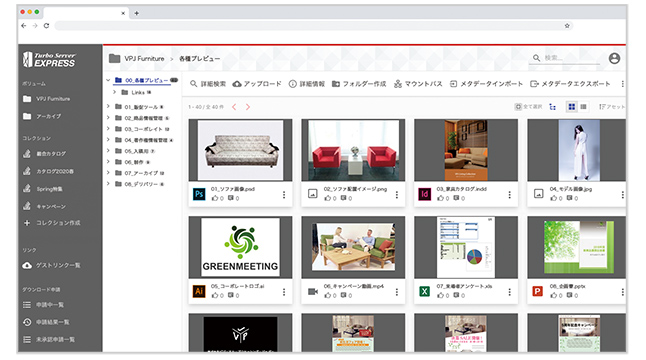Viewport: 646px width, 360px height.
Task: Bookmark the page with the star icon
Action: pyautogui.click(x=567, y=26)
